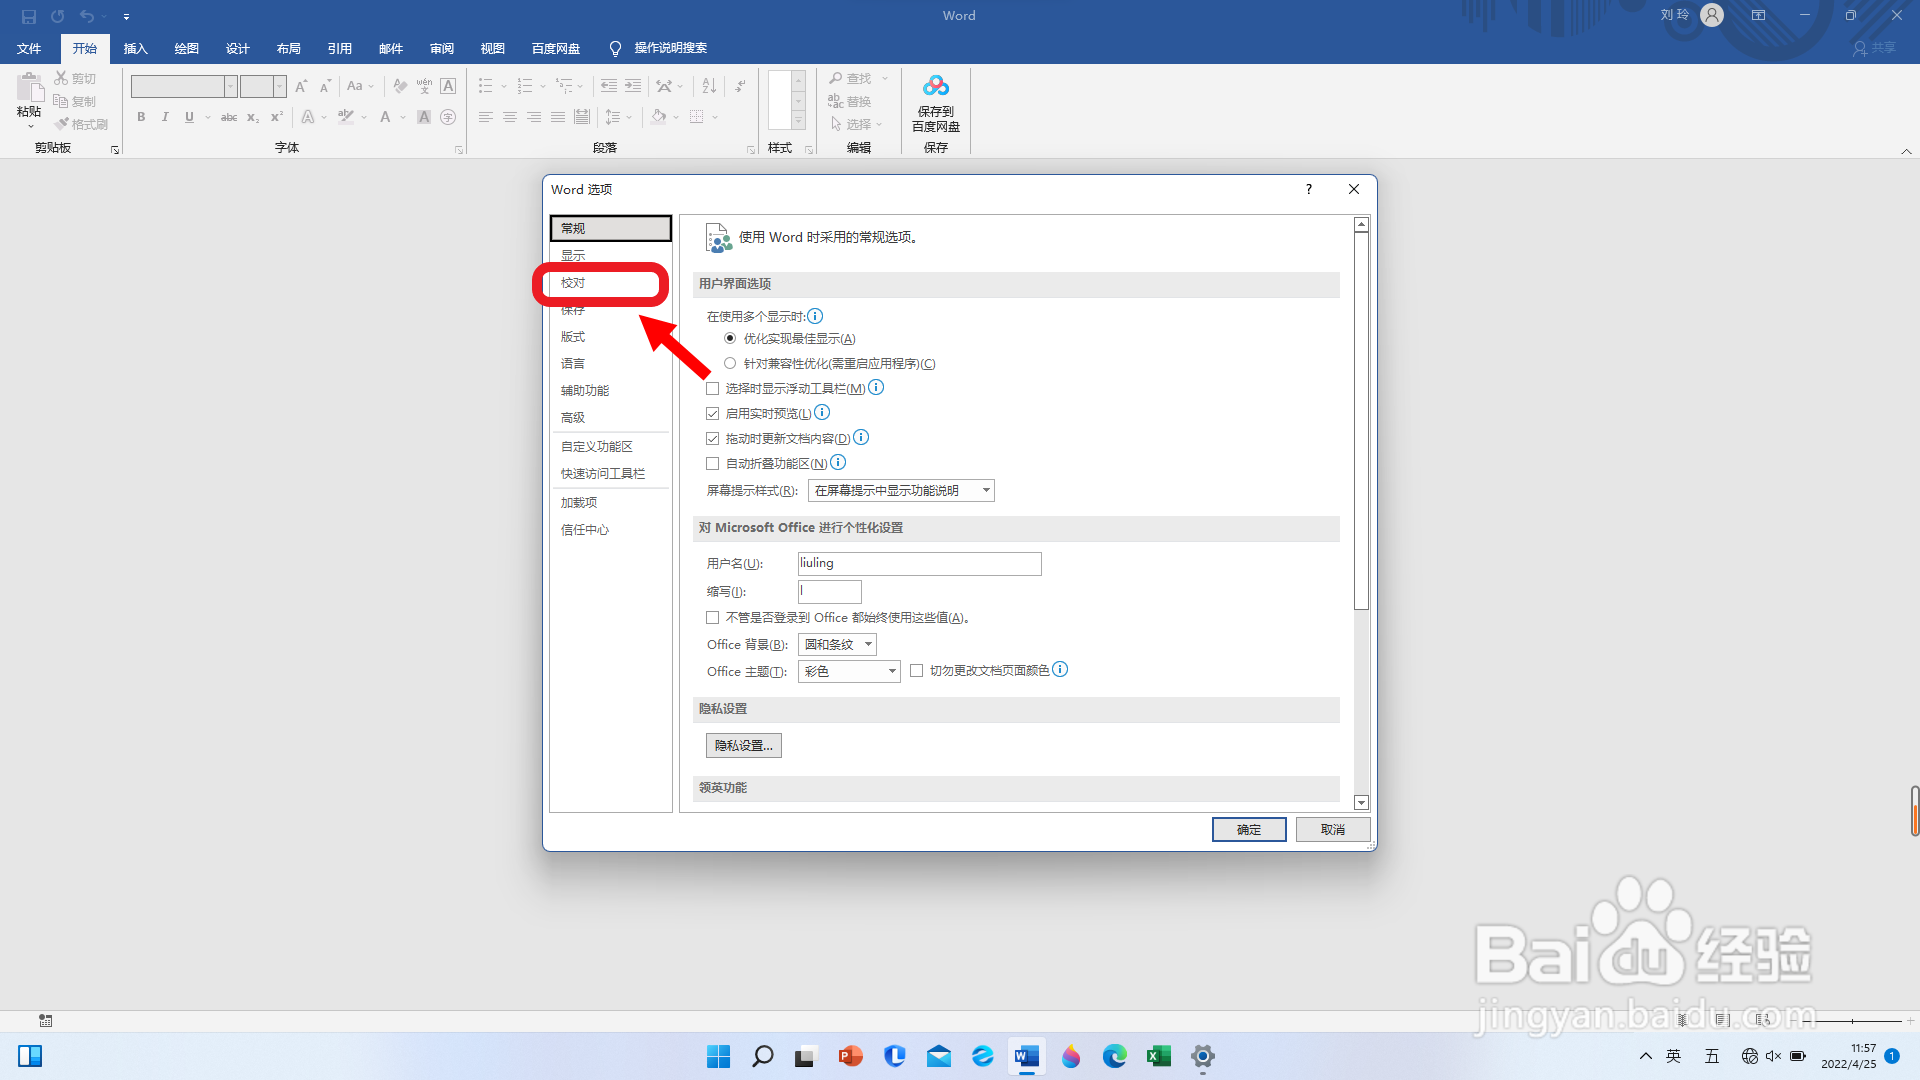Open Excel from taskbar
This screenshot has width=1920, height=1080.
(1158, 1056)
